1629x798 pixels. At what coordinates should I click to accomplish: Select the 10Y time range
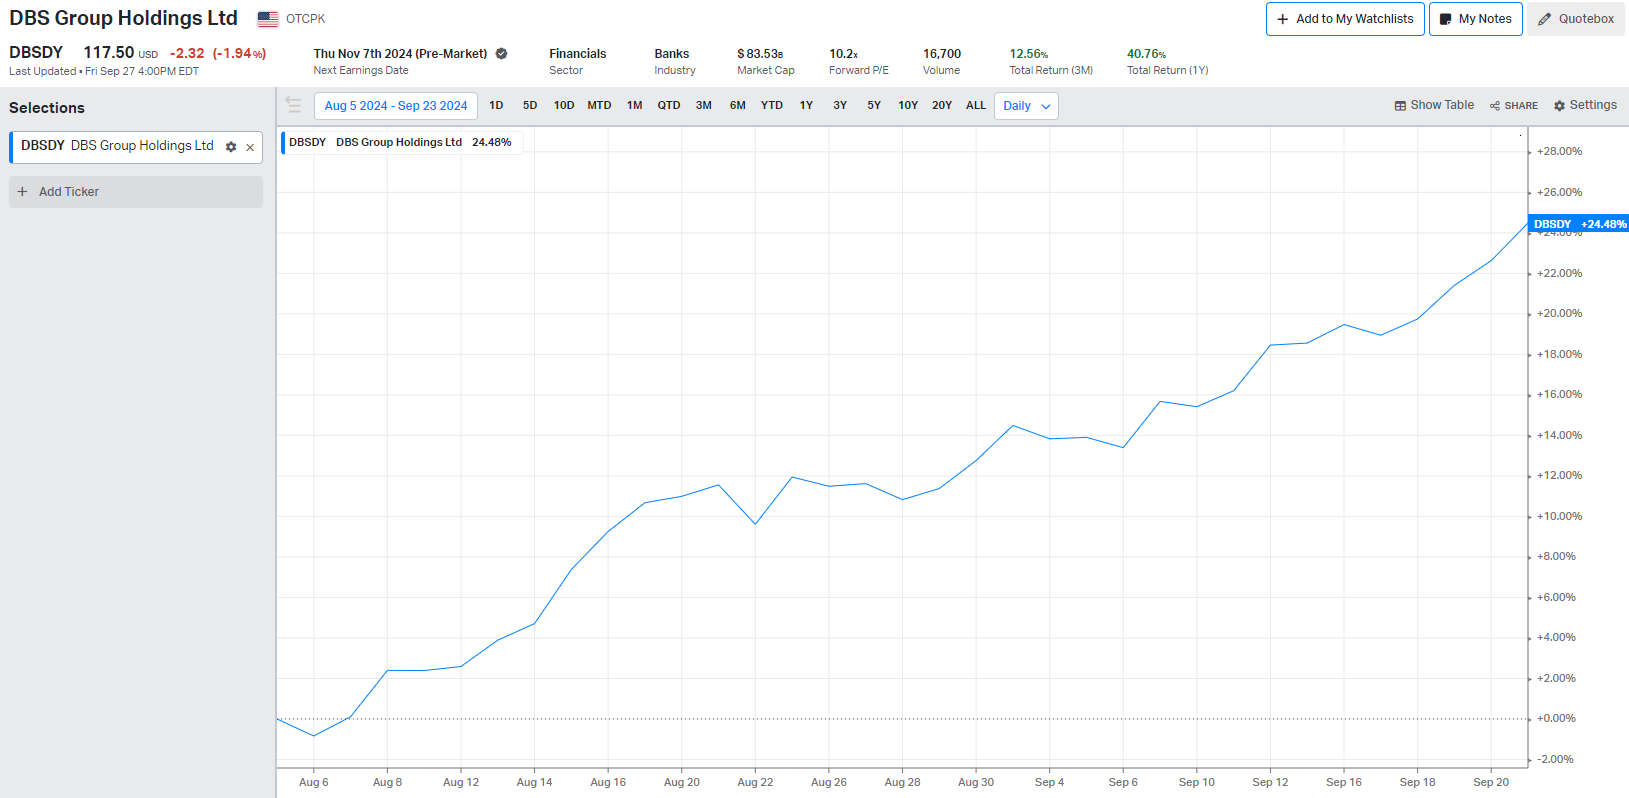[x=908, y=106]
